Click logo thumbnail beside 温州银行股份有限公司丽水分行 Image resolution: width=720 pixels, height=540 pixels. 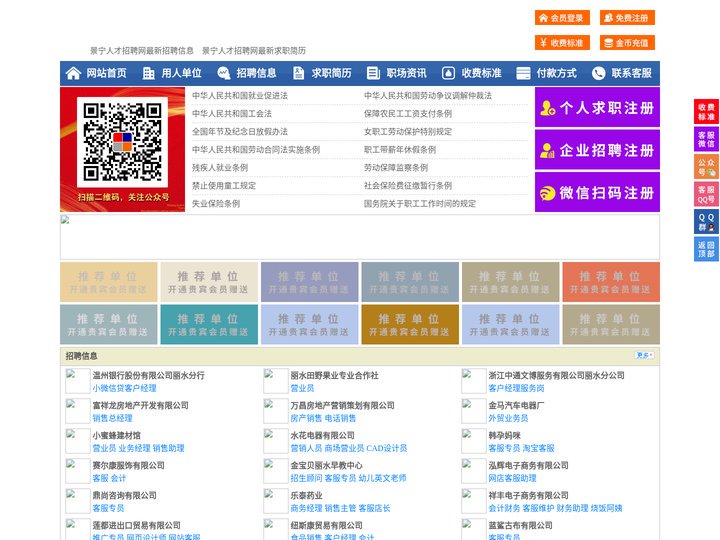[78, 381]
